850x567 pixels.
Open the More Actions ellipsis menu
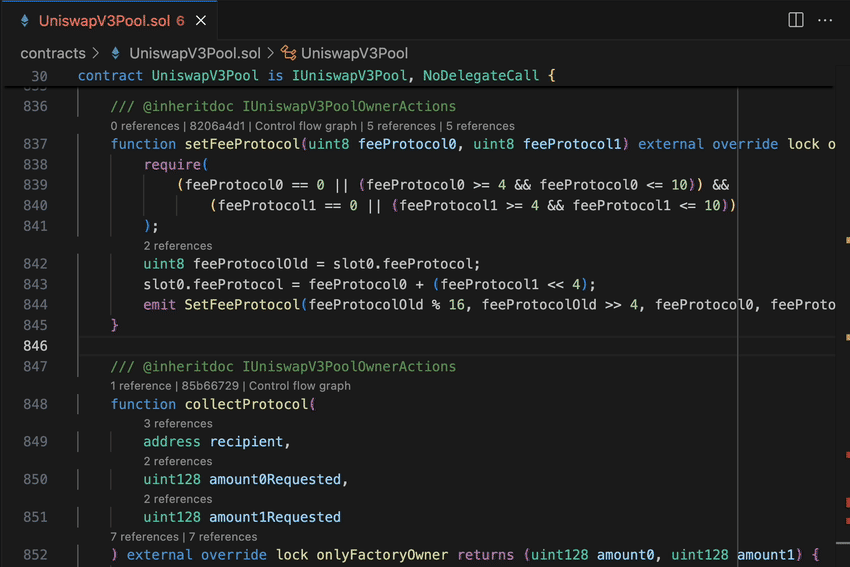click(x=825, y=20)
